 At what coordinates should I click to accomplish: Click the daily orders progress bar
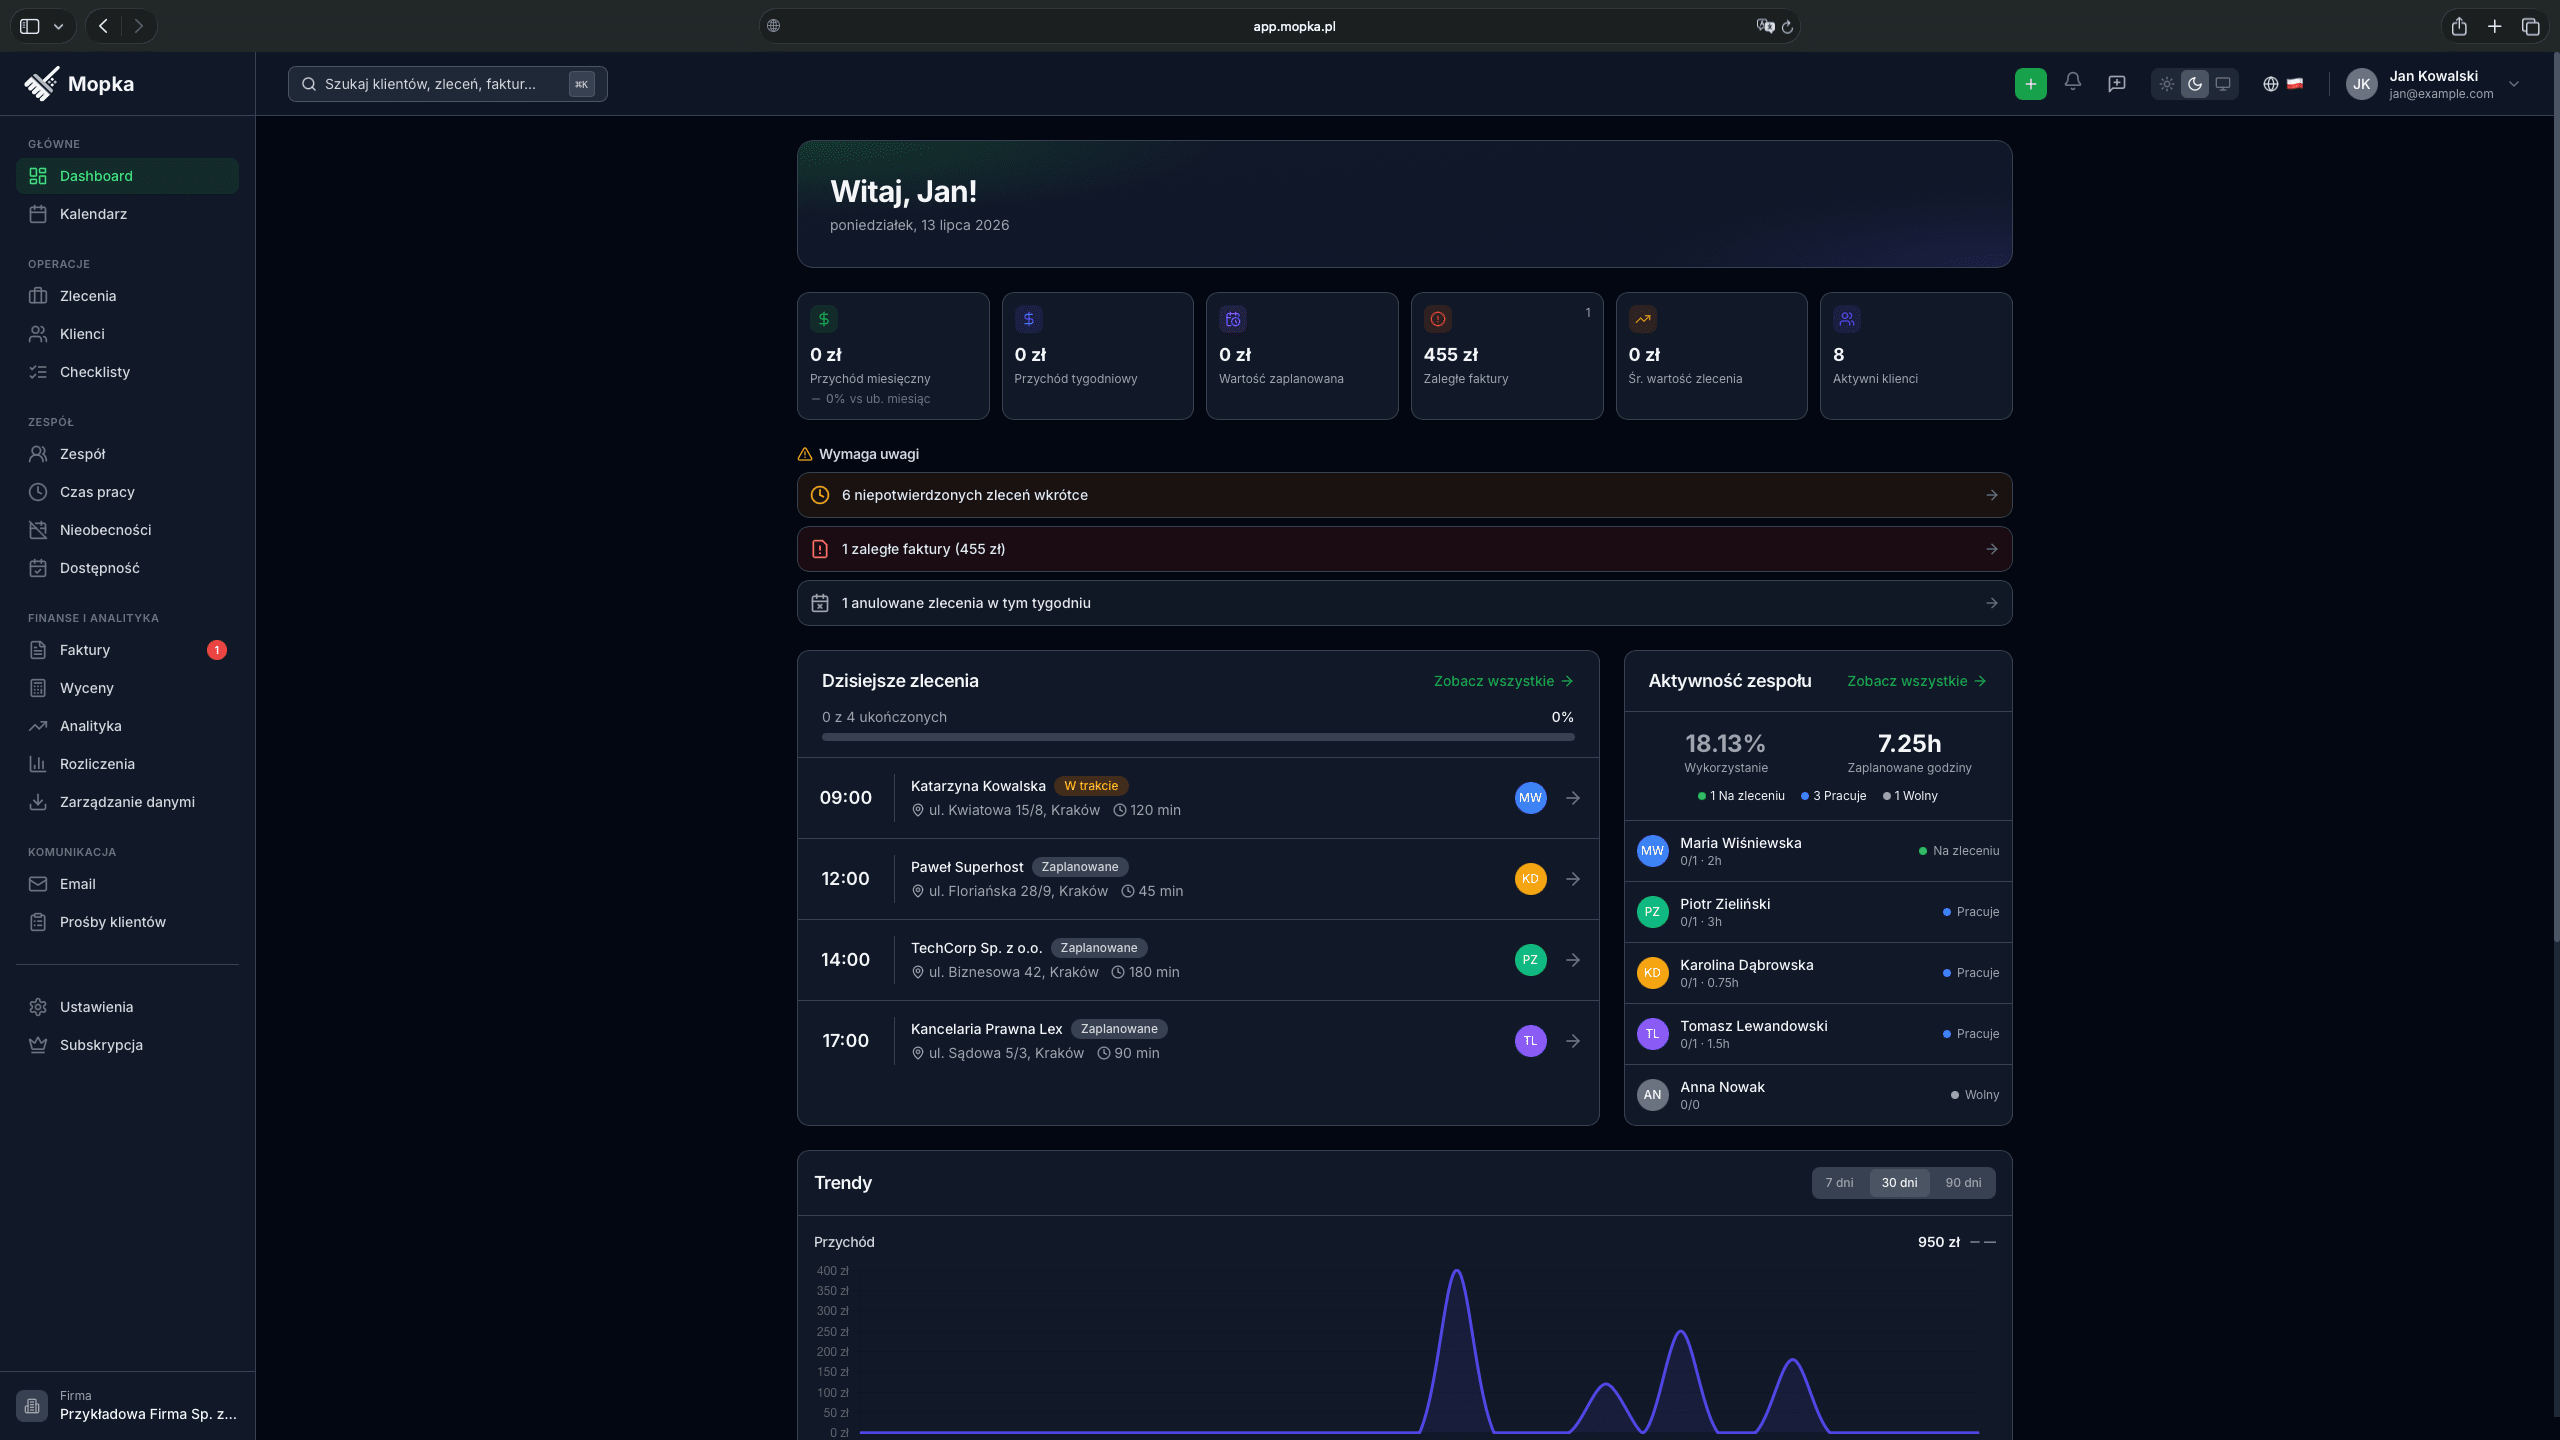[x=1198, y=737]
